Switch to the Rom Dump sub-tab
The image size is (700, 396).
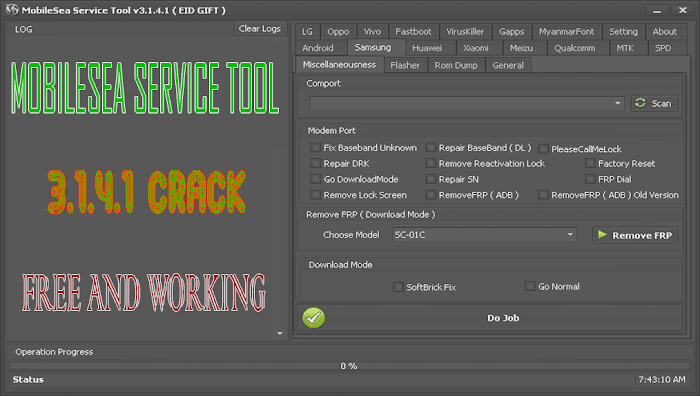pyautogui.click(x=456, y=65)
